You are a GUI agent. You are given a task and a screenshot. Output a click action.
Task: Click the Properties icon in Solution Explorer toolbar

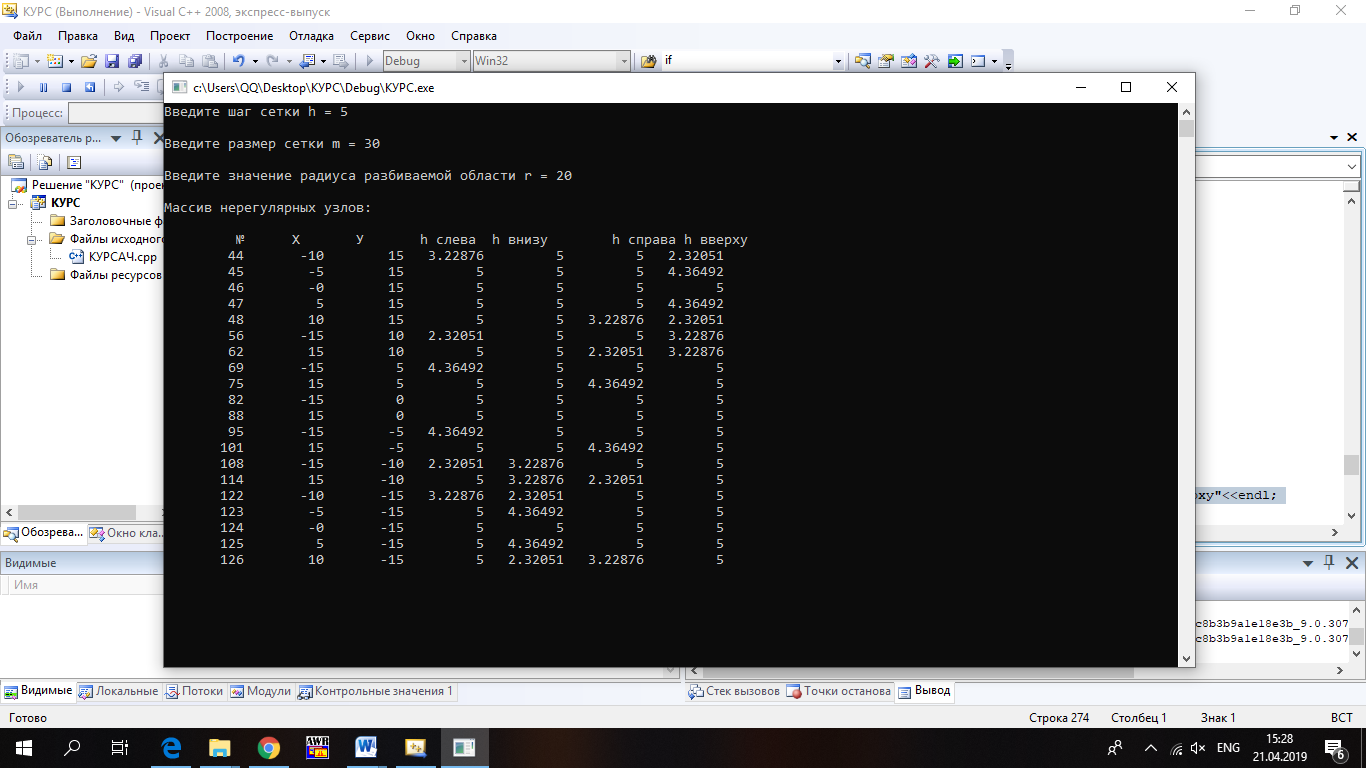16,162
